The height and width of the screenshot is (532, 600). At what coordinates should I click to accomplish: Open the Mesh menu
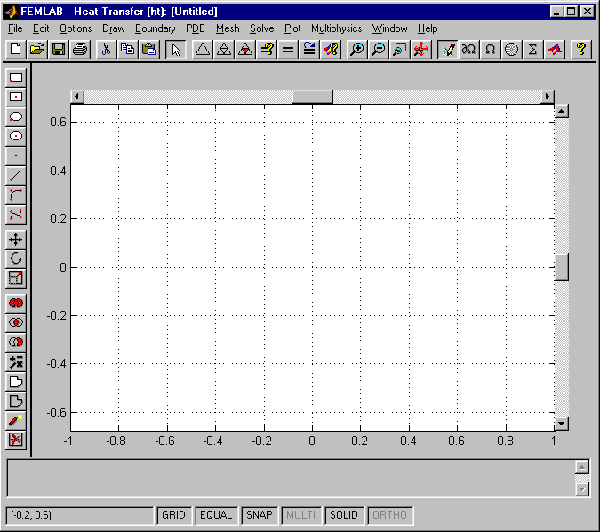pyautogui.click(x=227, y=29)
